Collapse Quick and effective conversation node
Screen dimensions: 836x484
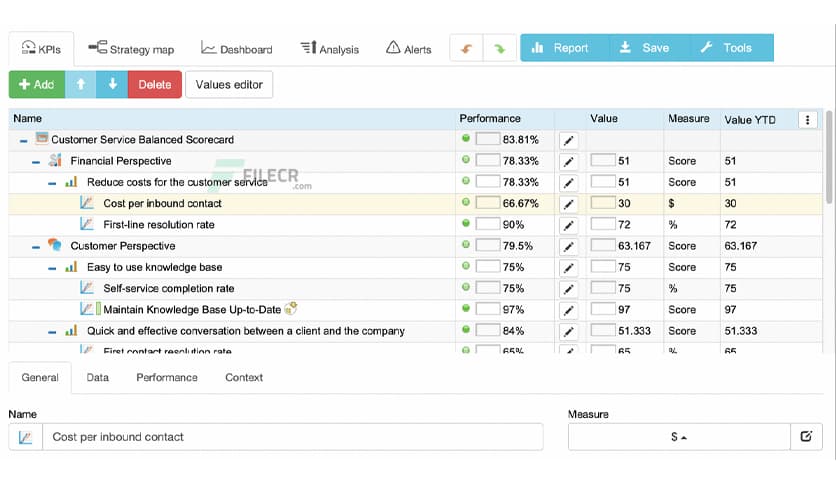point(52,332)
